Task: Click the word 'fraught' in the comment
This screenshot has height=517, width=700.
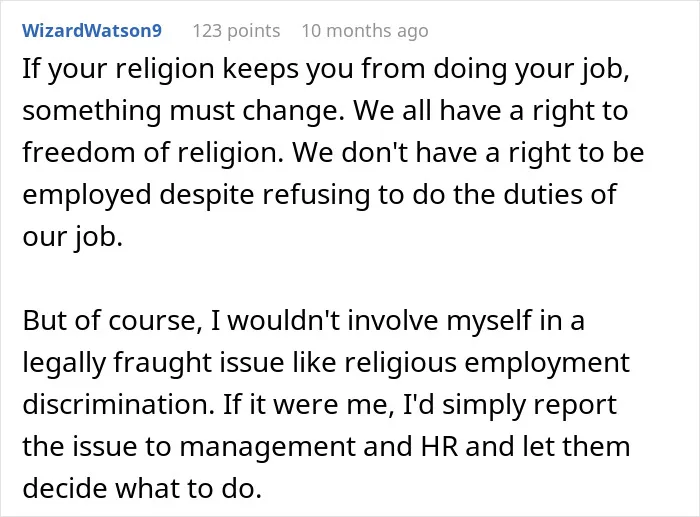Action: pos(162,363)
